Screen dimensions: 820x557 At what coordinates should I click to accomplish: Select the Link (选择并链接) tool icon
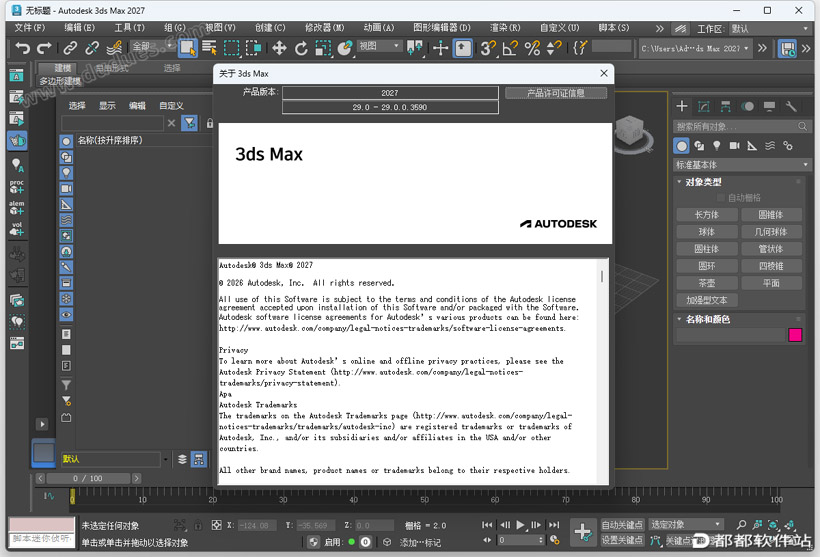click(70, 48)
